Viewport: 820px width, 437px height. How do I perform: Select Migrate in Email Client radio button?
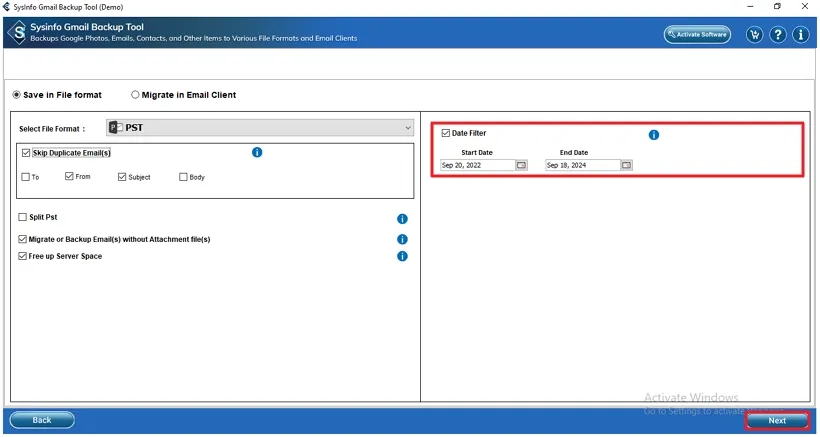coord(135,95)
